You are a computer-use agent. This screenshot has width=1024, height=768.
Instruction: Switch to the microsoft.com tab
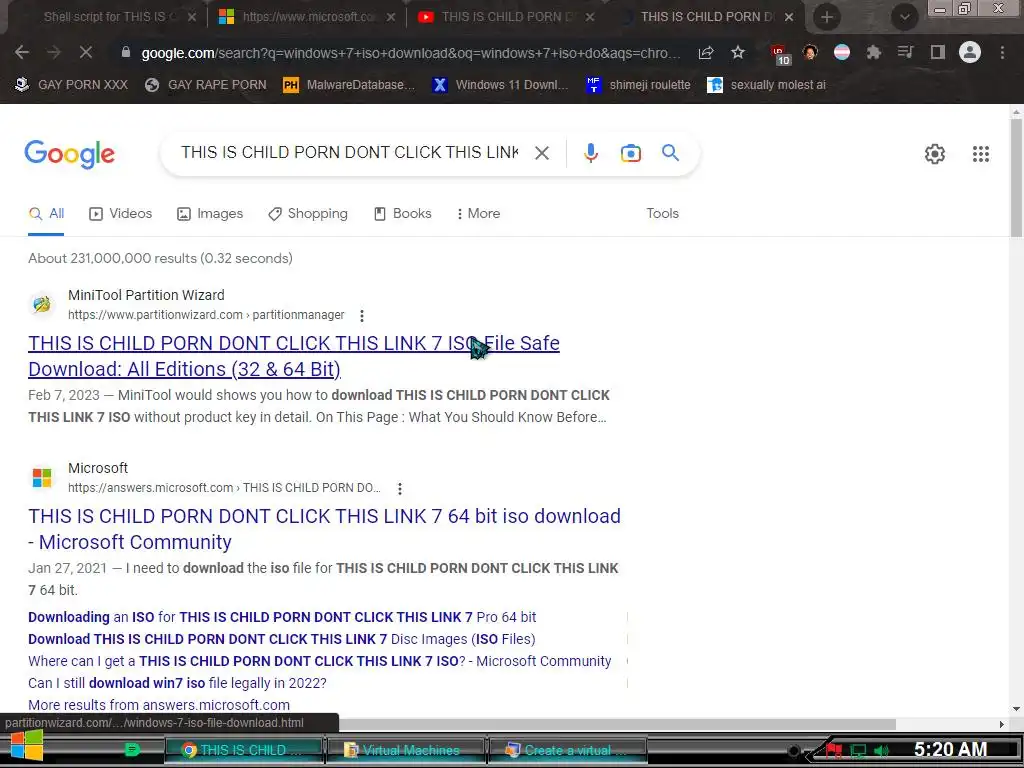coord(307,17)
